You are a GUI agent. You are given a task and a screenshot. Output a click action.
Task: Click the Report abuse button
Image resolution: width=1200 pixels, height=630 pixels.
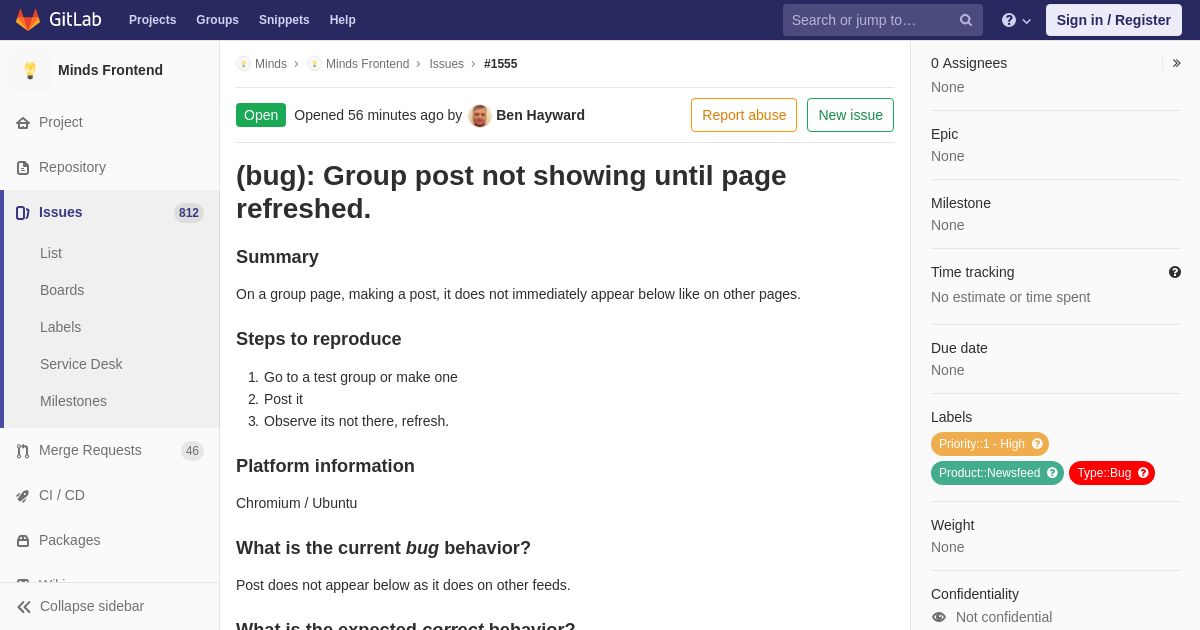pyautogui.click(x=744, y=115)
